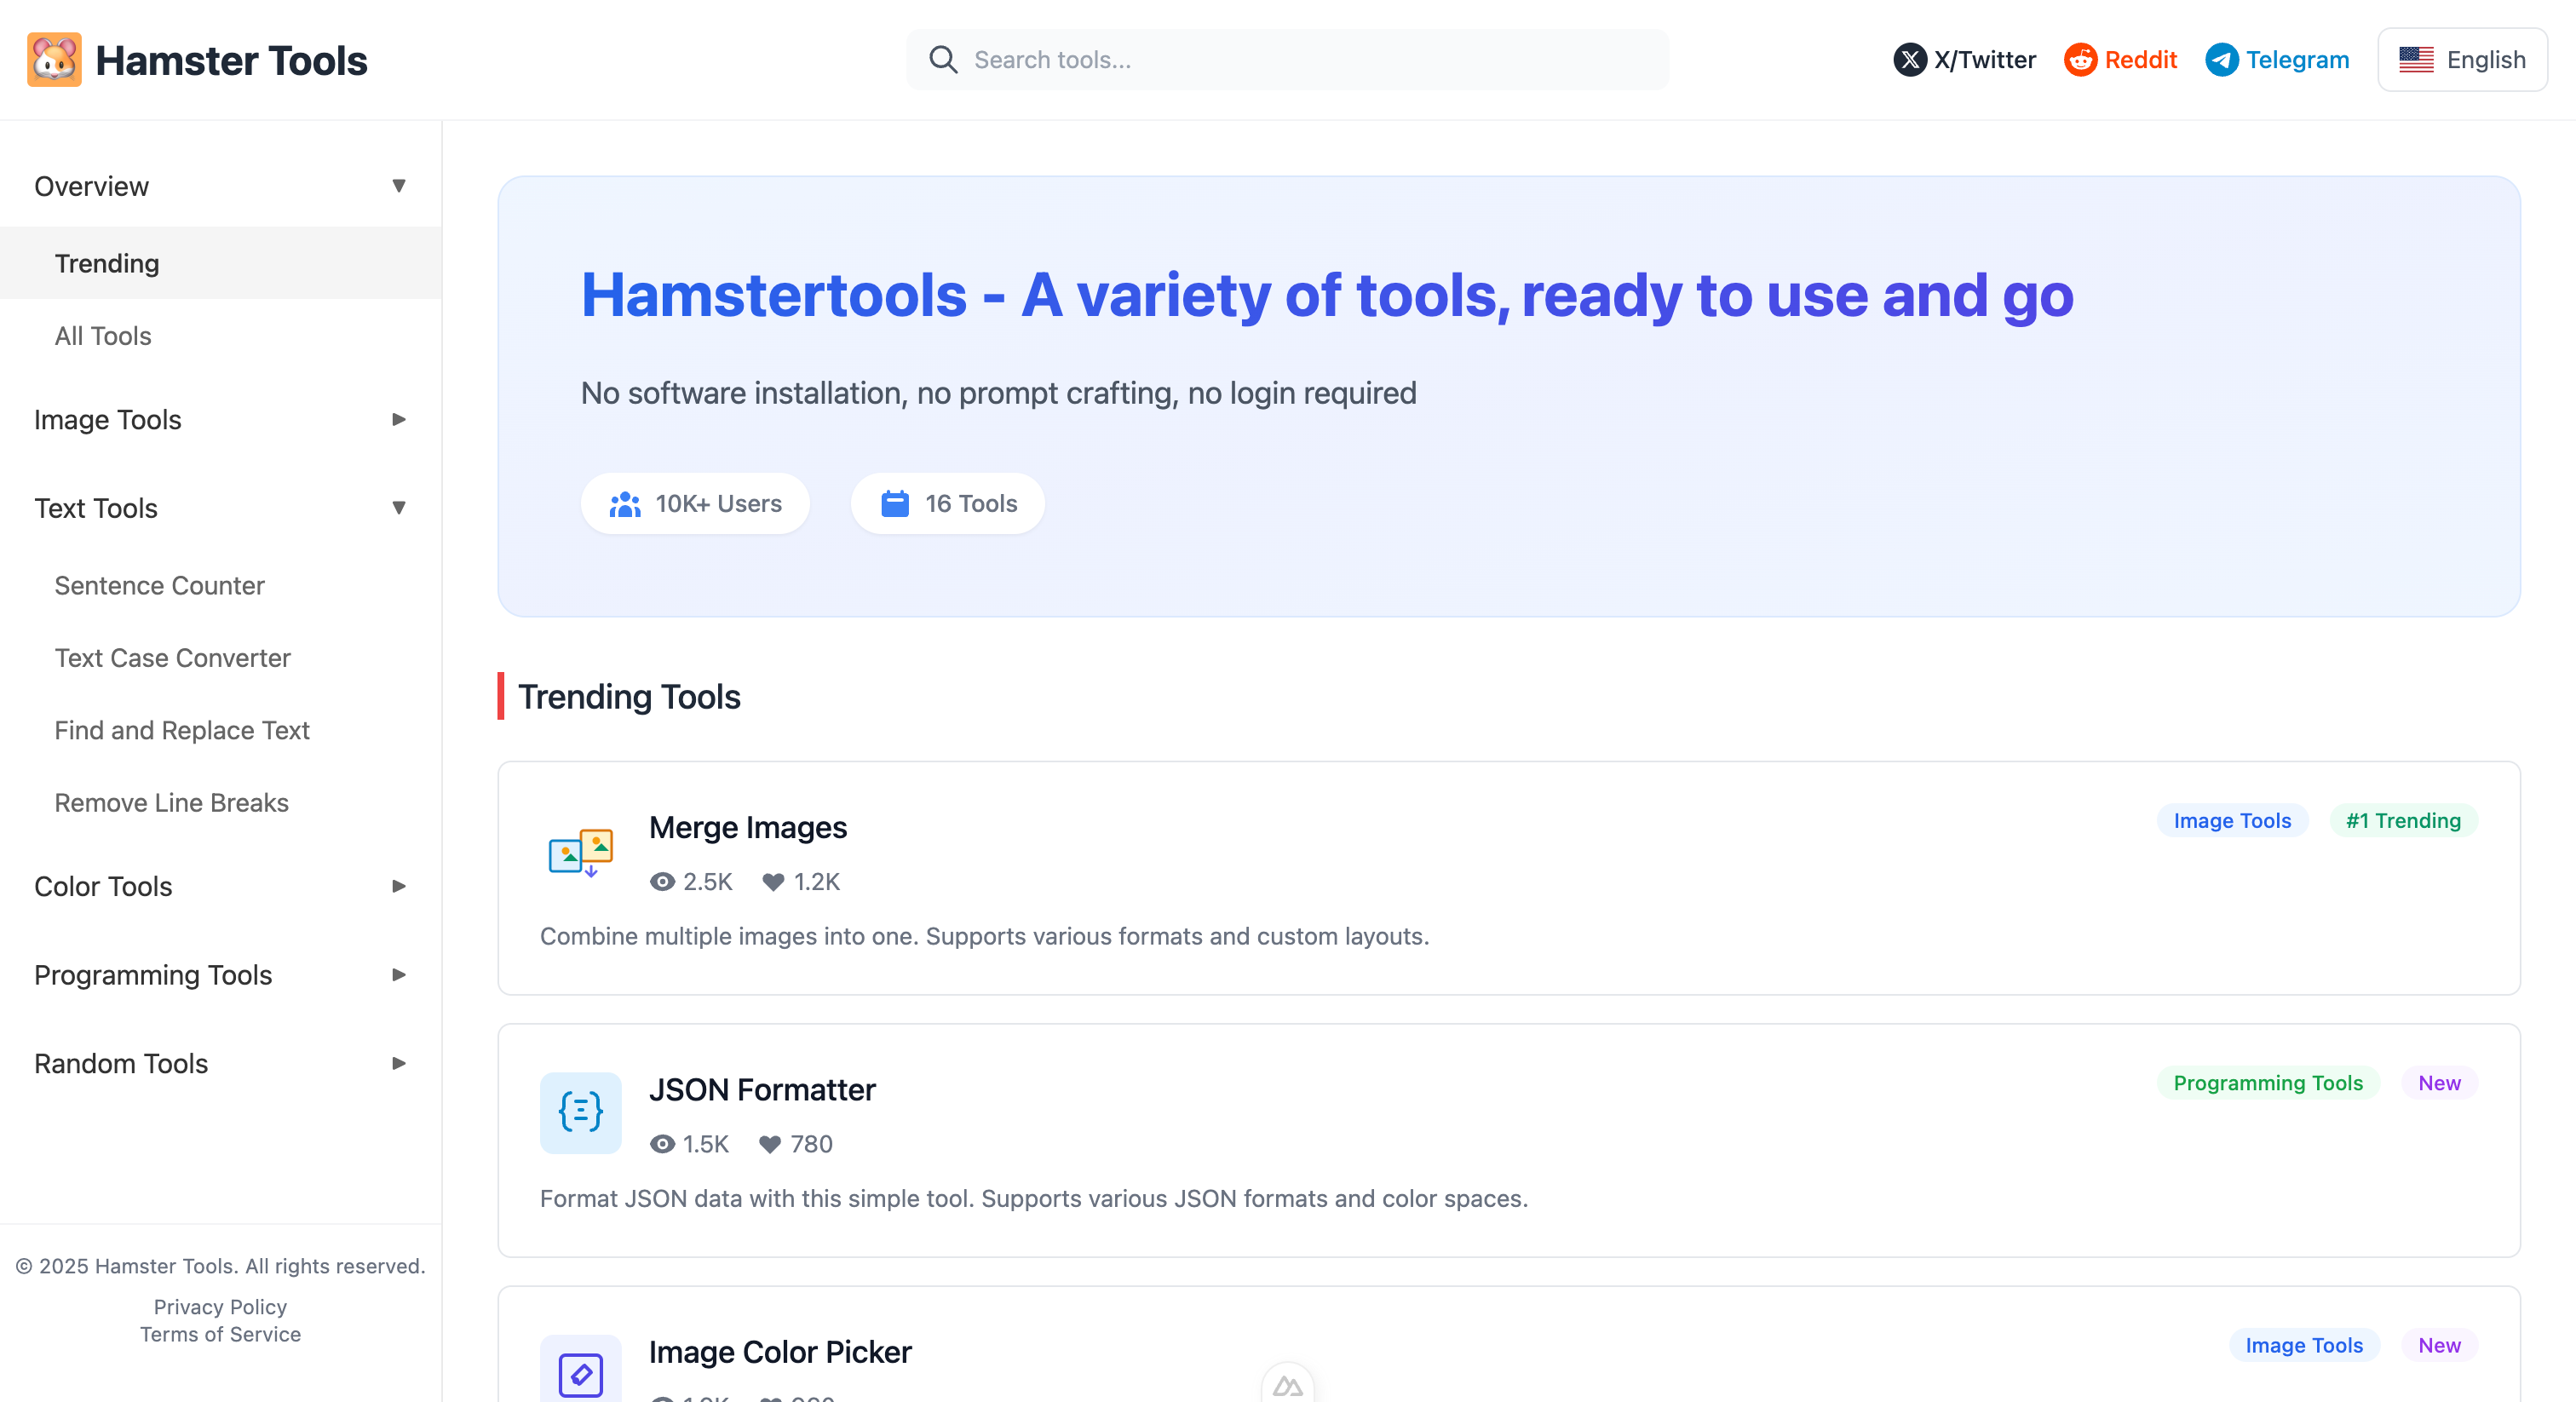This screenshot has width=2576, height=1402.
Task: Collapse the Overview section arrow
Action: coord(399,186)
